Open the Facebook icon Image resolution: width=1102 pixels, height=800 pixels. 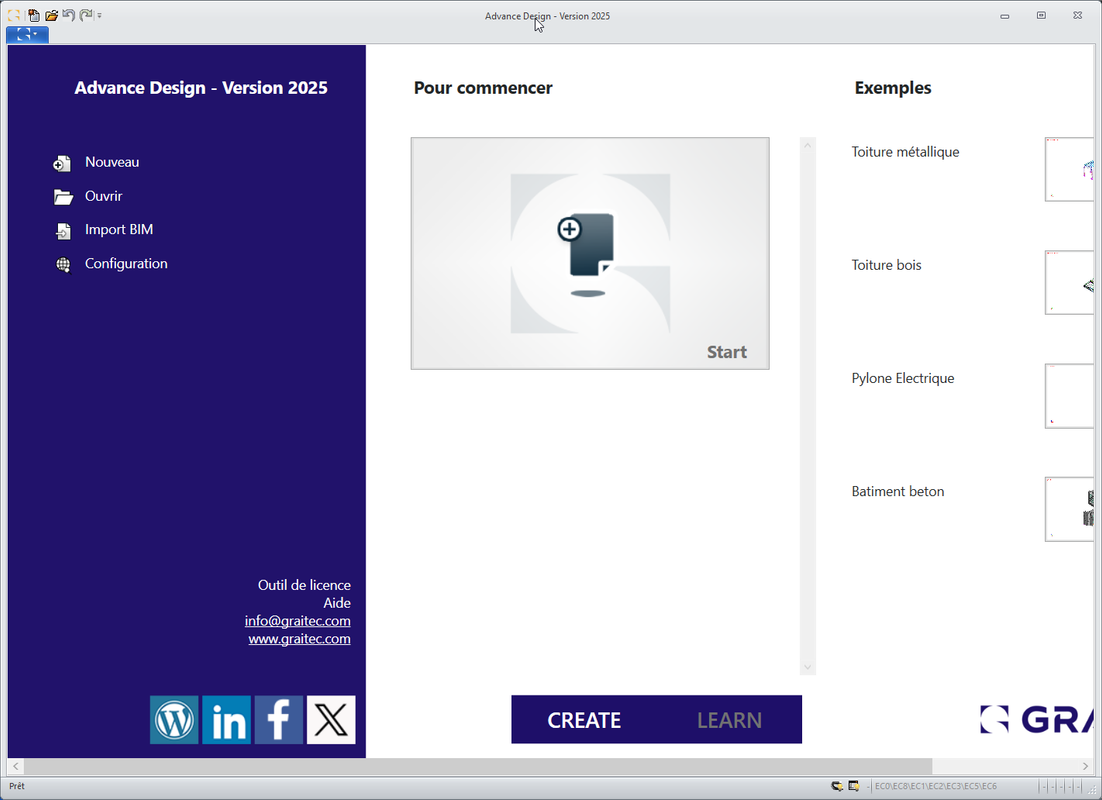tap(279, 720)
